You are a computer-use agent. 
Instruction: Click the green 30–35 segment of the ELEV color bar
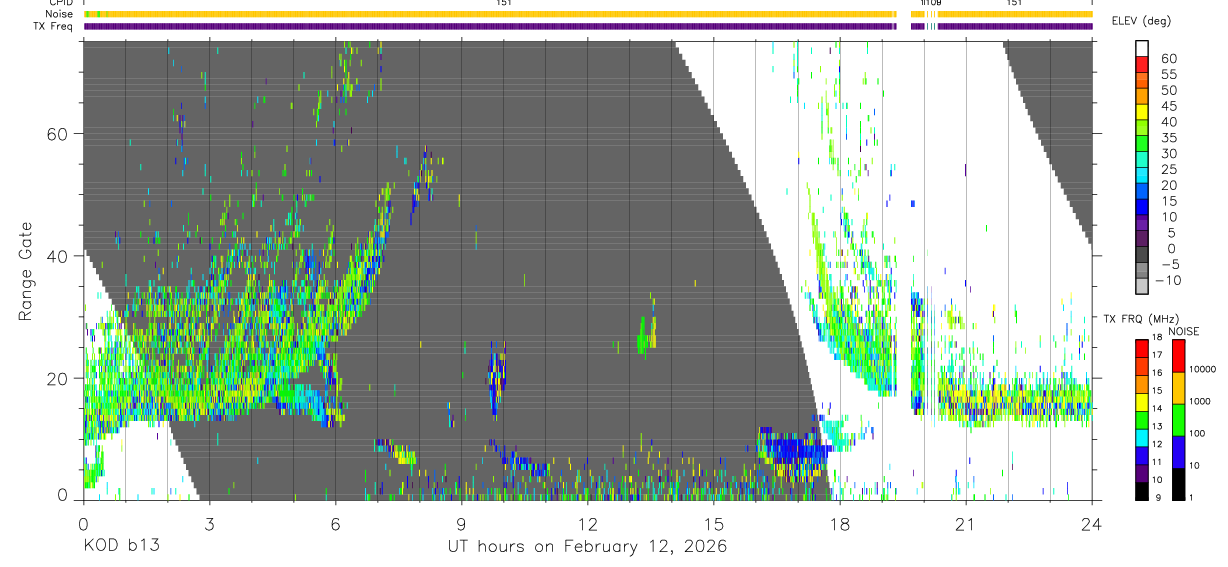1142,145
